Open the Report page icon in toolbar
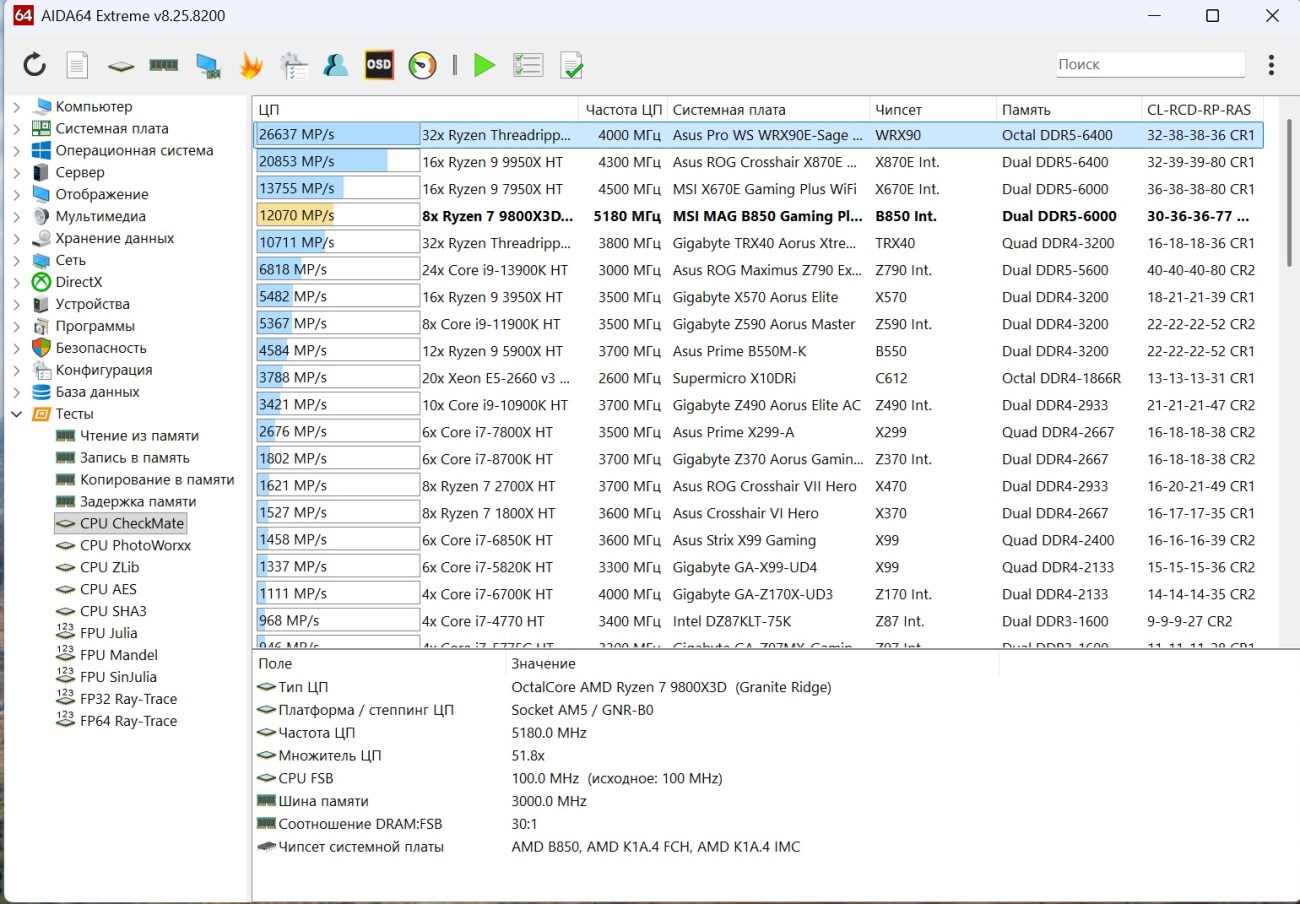 [x=78, y=66]
